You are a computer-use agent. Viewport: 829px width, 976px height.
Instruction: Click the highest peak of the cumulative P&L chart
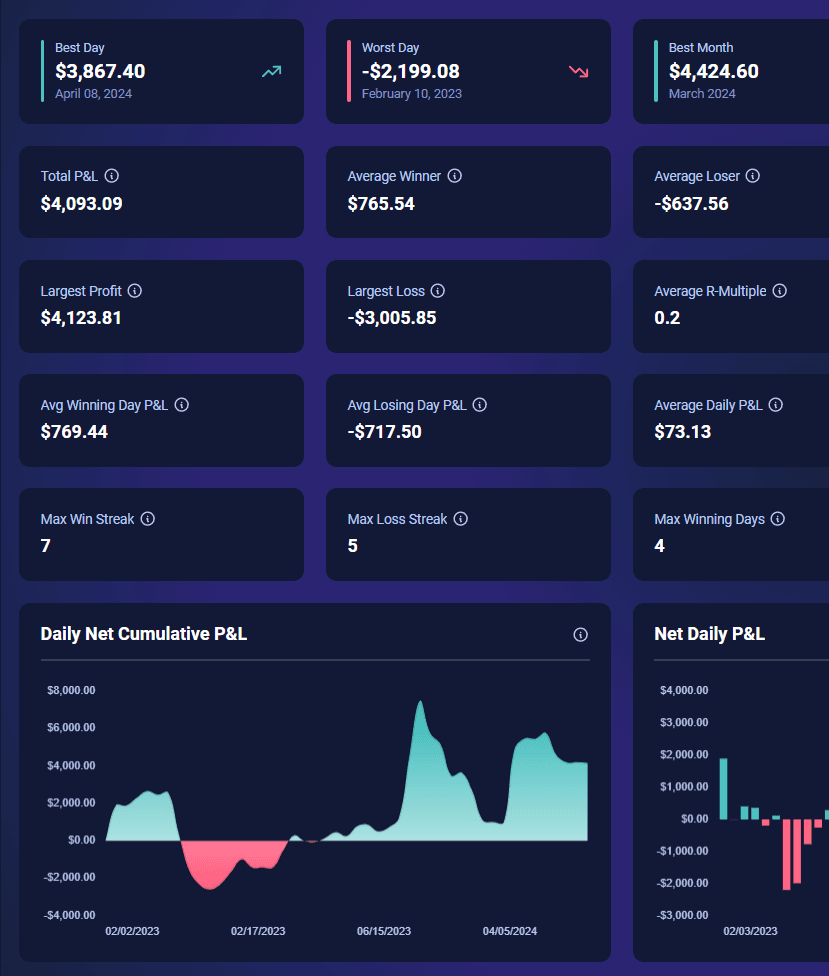(x=420, y=704)
